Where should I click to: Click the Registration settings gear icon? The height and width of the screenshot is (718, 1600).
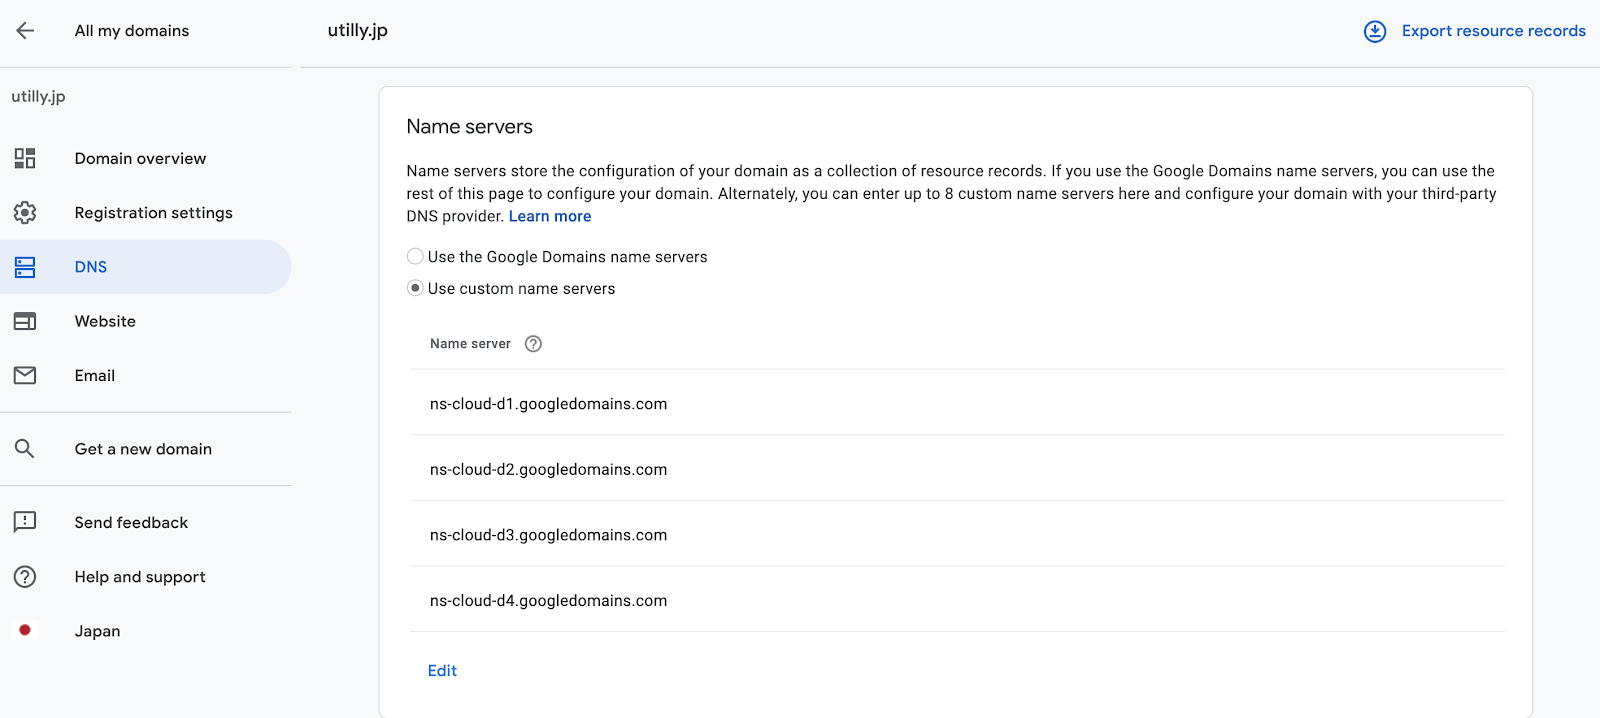point(25,213)
